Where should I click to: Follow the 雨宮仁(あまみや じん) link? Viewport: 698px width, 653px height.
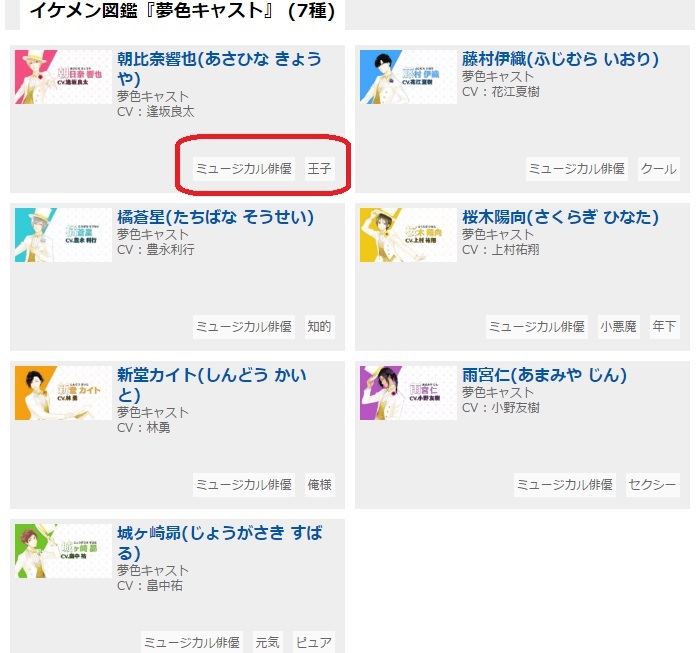(544, 375)
